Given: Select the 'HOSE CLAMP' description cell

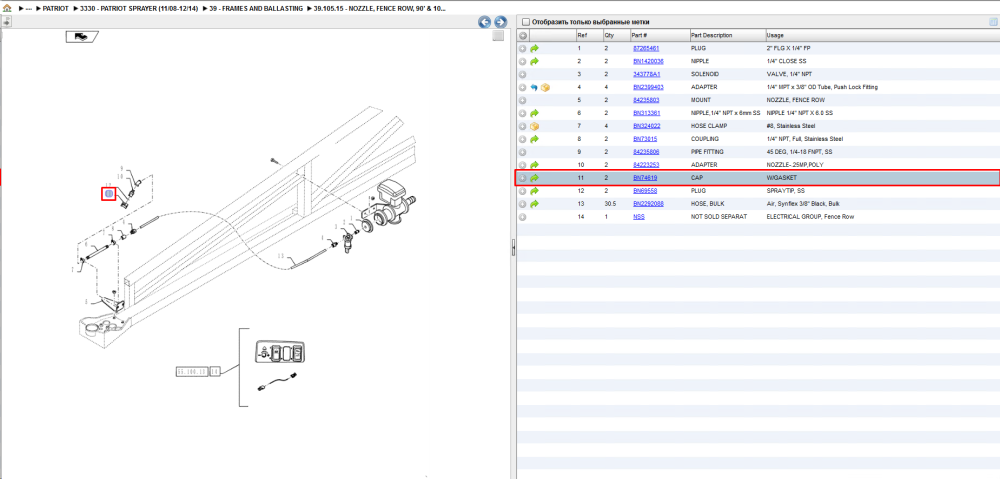Looking at the screenshot, I should point(707,126).
